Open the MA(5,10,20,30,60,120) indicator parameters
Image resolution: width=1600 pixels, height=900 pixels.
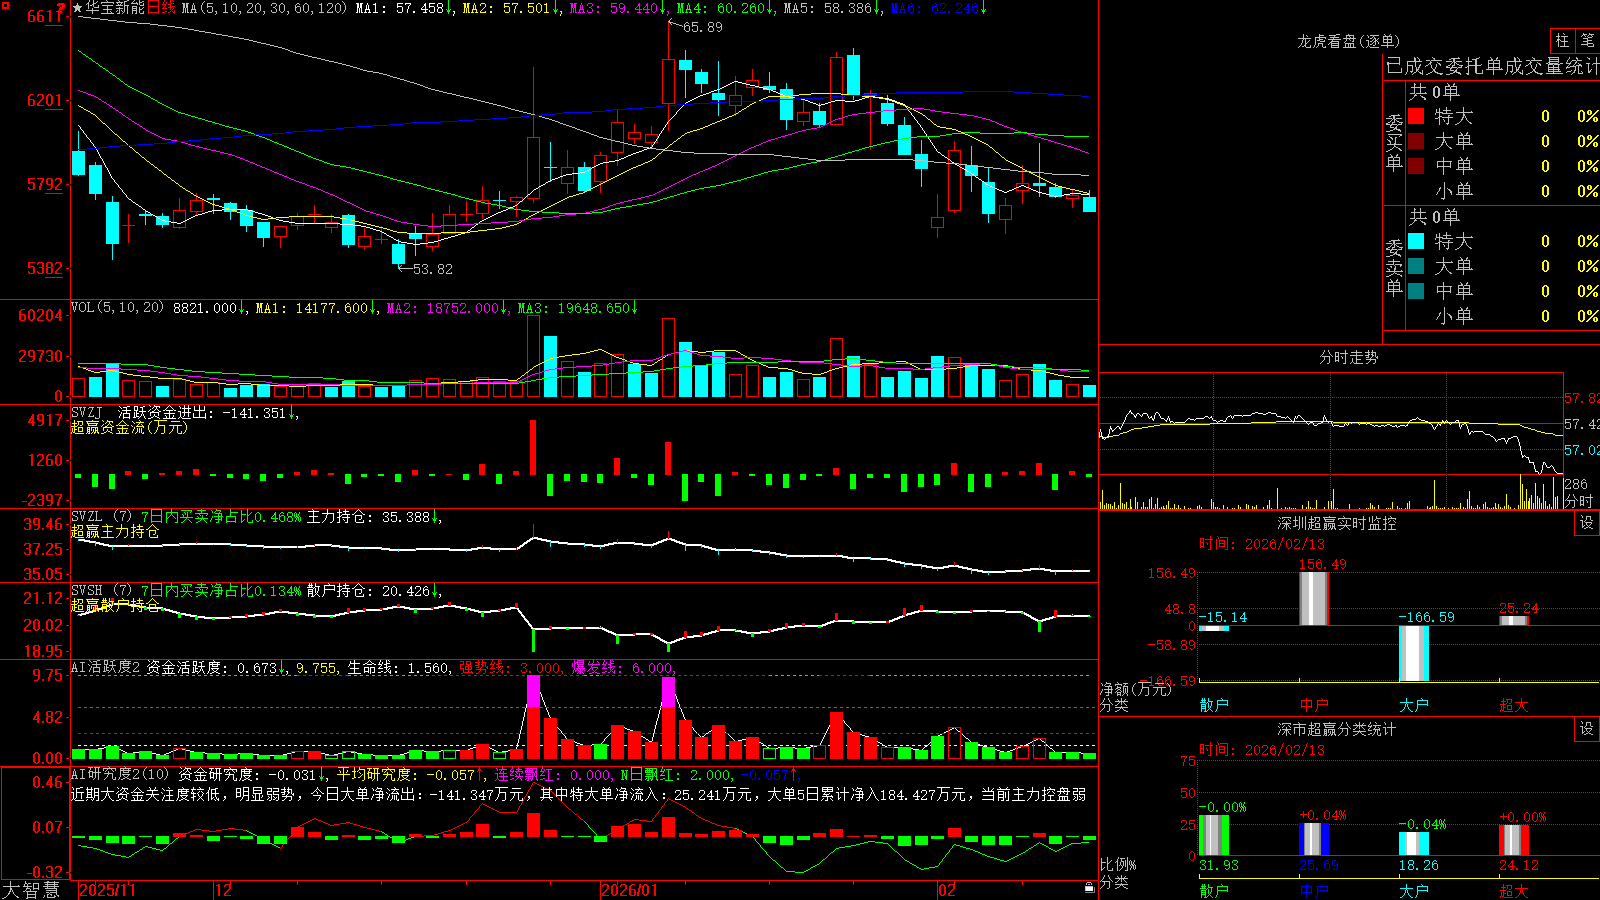click(264, 8)
